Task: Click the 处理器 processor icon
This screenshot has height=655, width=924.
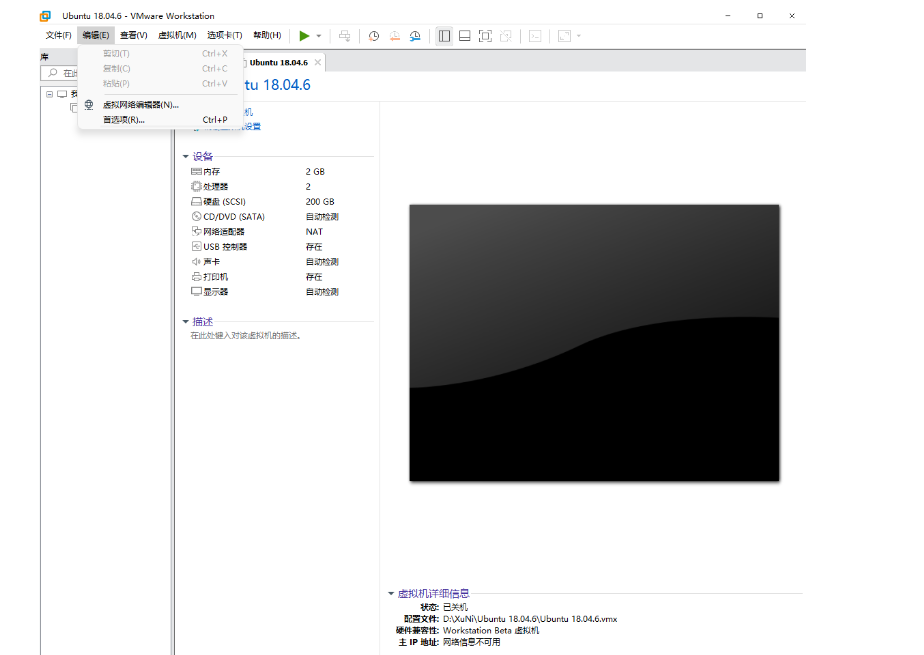Action: pyautogui.click(x=196, y=186)
